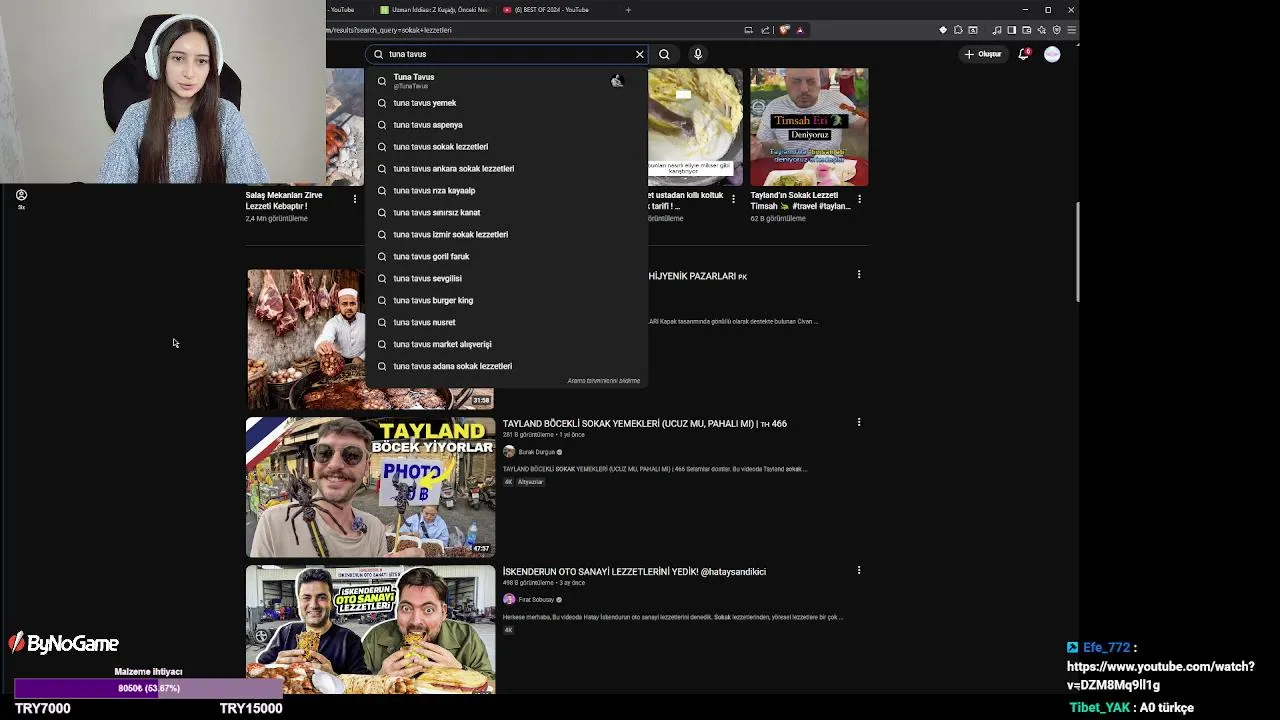
Task: Choose suggestion 'tuna tavus sokak lezzetleri'
Action: tap(506, 147)
